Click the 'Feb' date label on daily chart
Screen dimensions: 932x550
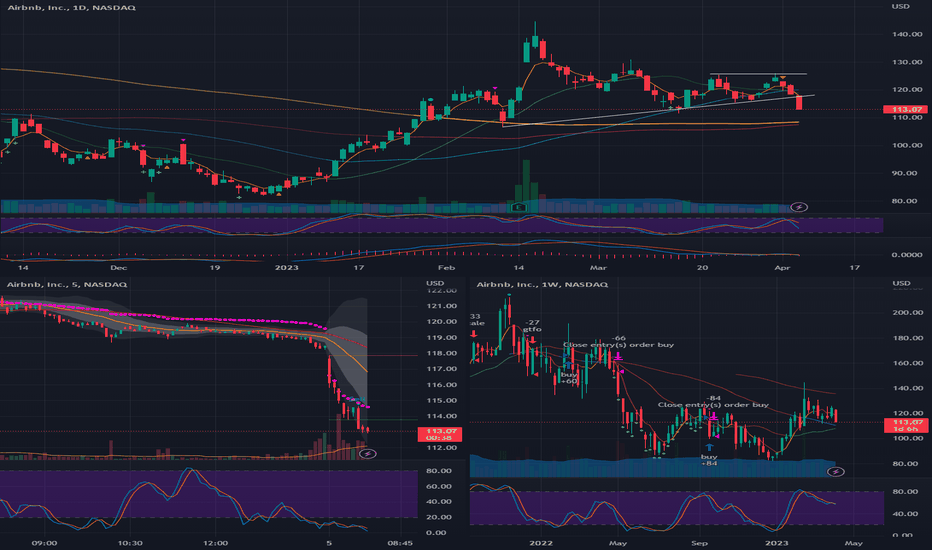(x=446, y=268)
